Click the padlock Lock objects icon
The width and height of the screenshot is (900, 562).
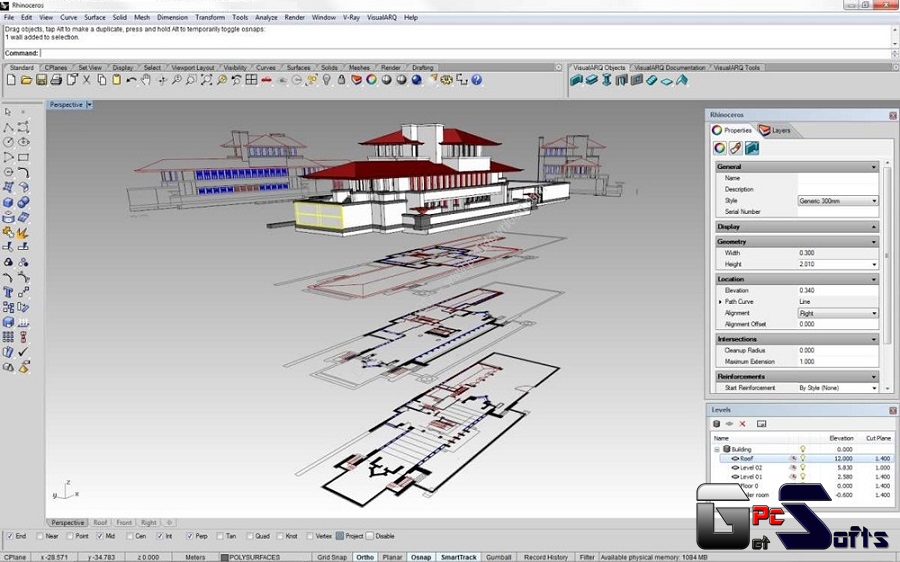(x=342, y=80)
